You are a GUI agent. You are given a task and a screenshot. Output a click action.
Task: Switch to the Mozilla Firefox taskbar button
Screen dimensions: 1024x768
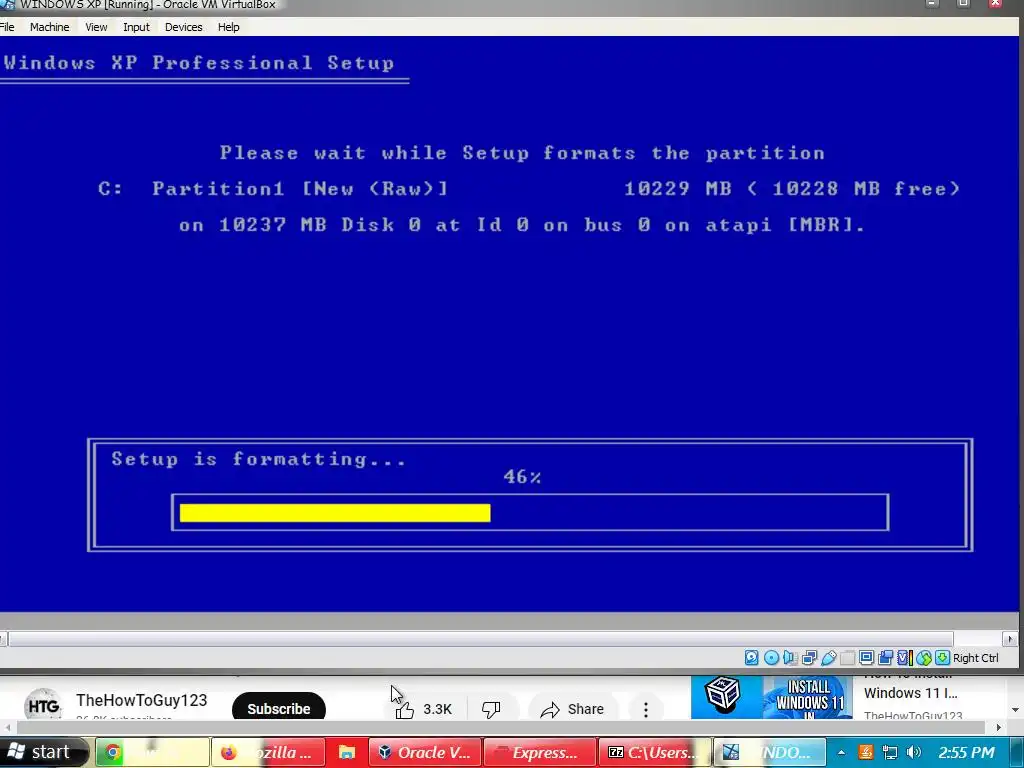click(268, 752)
